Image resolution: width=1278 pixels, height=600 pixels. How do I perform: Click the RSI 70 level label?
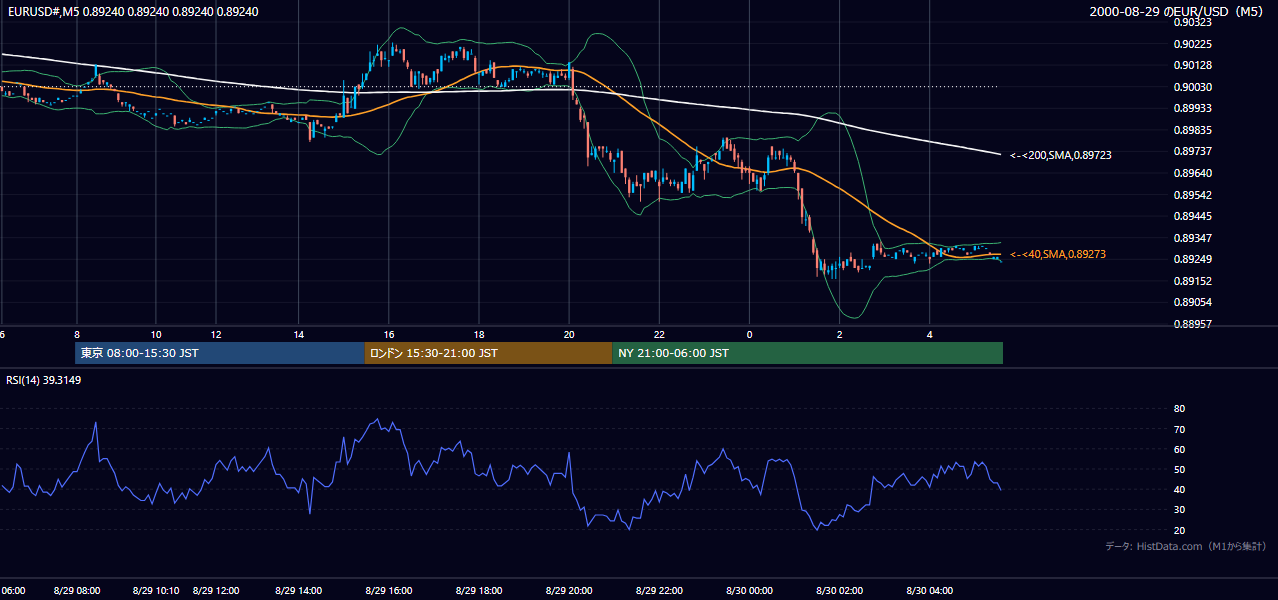[x=1179, y=429]
